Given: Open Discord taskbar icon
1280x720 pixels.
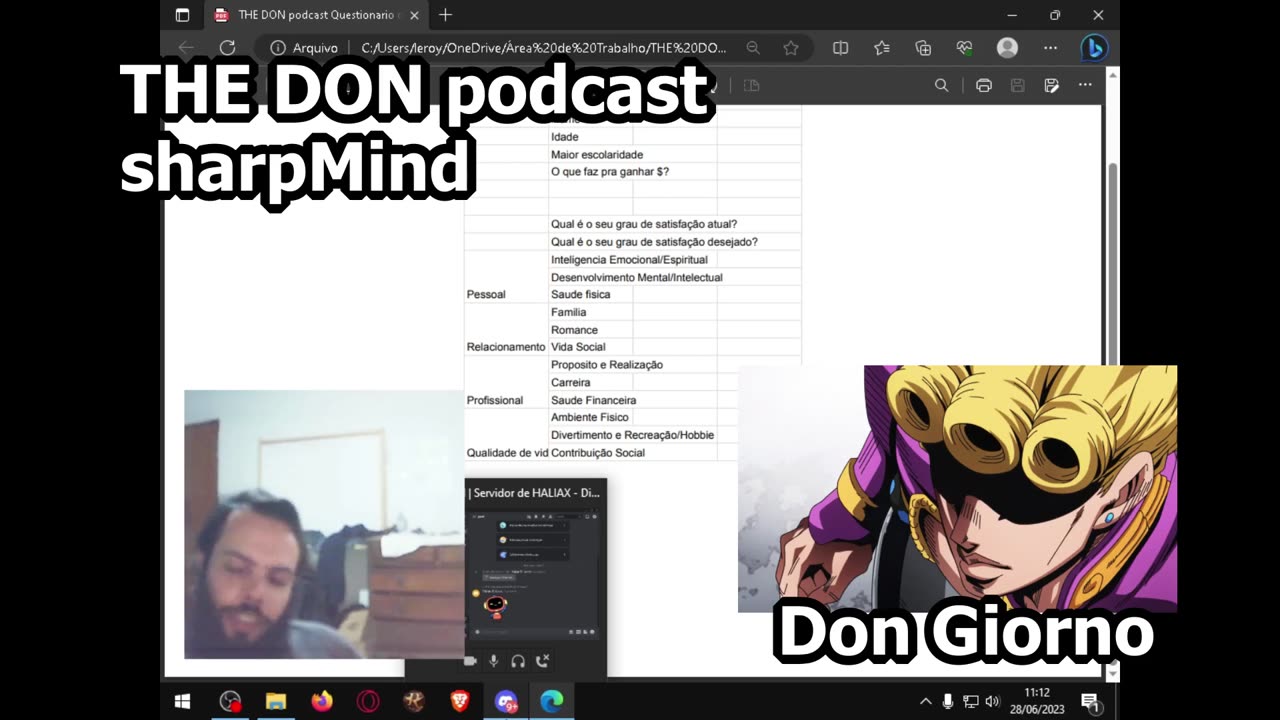Looking at the screenshot, I should click(506, 701).
